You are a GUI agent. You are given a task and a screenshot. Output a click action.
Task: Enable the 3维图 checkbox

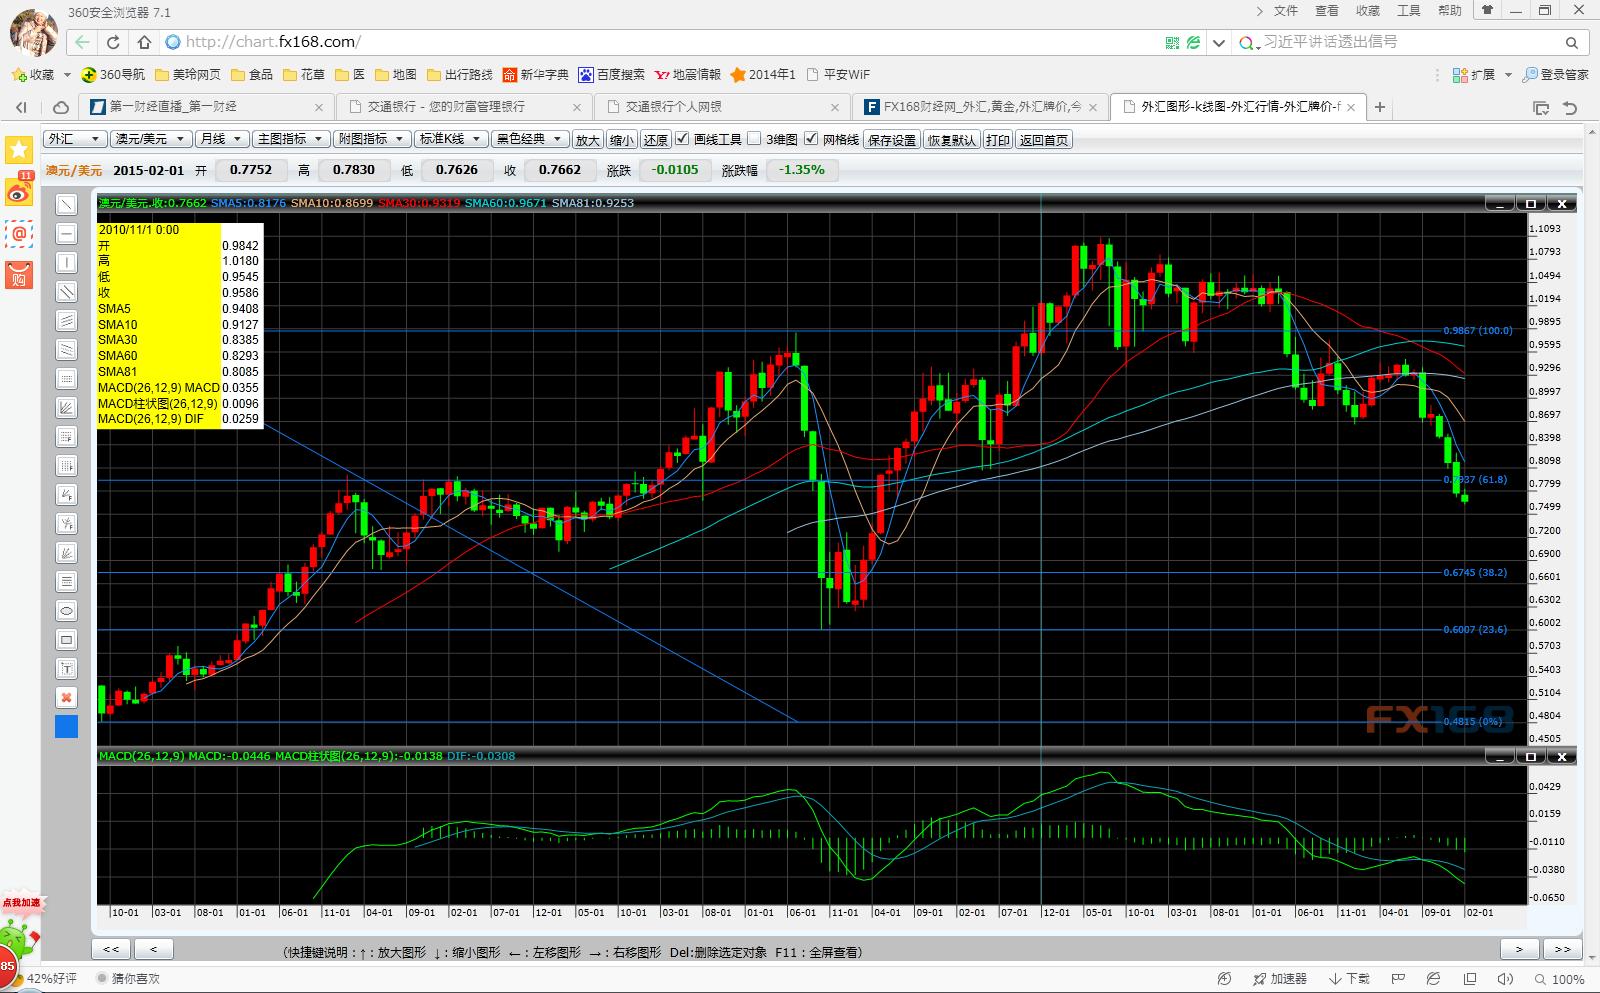point(755,139)
